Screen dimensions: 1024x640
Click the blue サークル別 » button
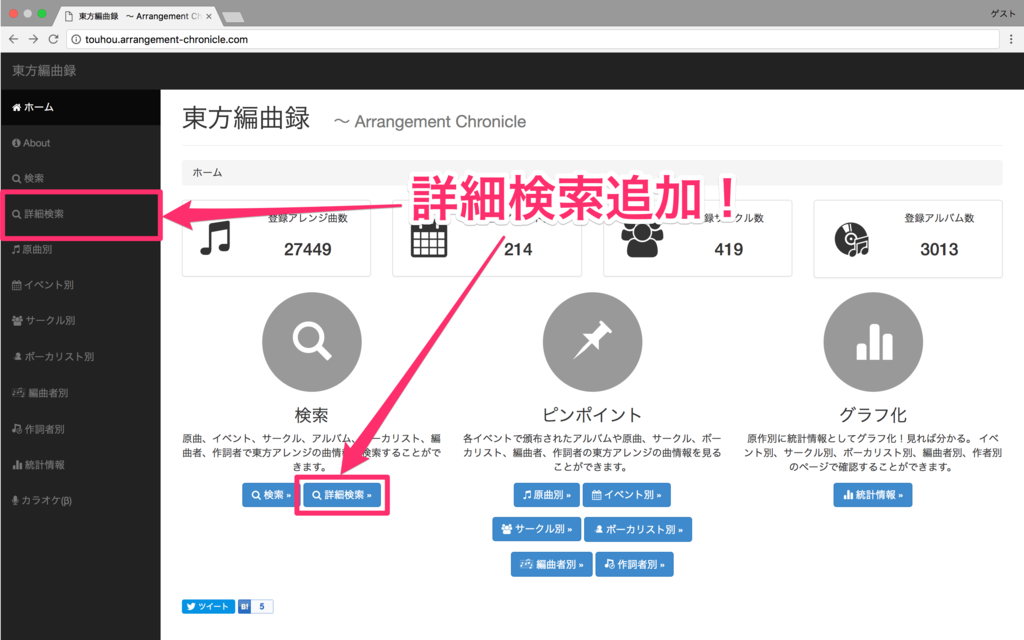point(536,529)
